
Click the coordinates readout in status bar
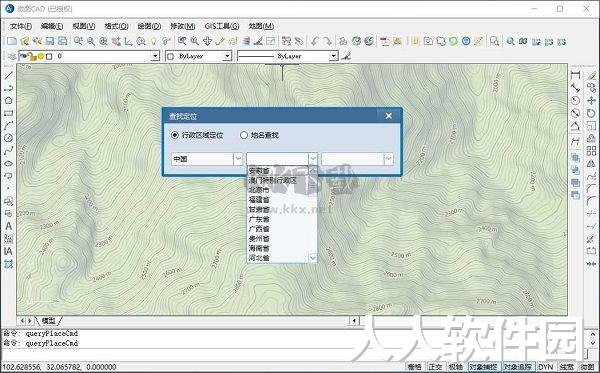[59, 367]
